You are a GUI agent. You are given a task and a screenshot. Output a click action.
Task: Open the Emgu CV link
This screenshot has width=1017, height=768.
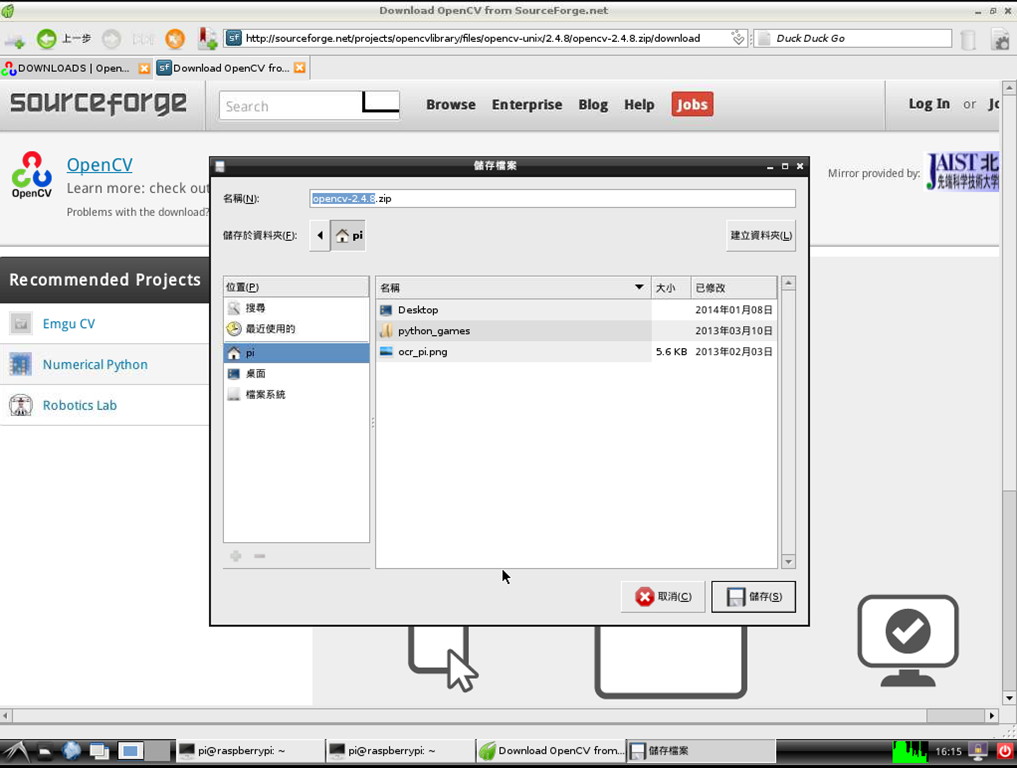point(69,324)
